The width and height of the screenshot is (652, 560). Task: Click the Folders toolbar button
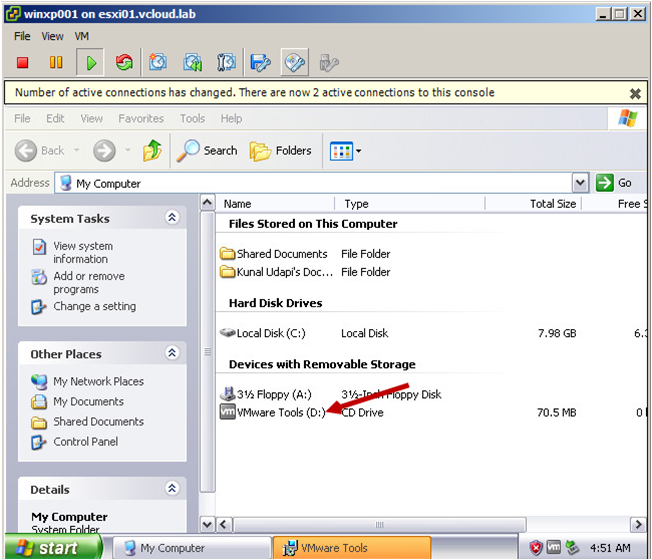281,150
